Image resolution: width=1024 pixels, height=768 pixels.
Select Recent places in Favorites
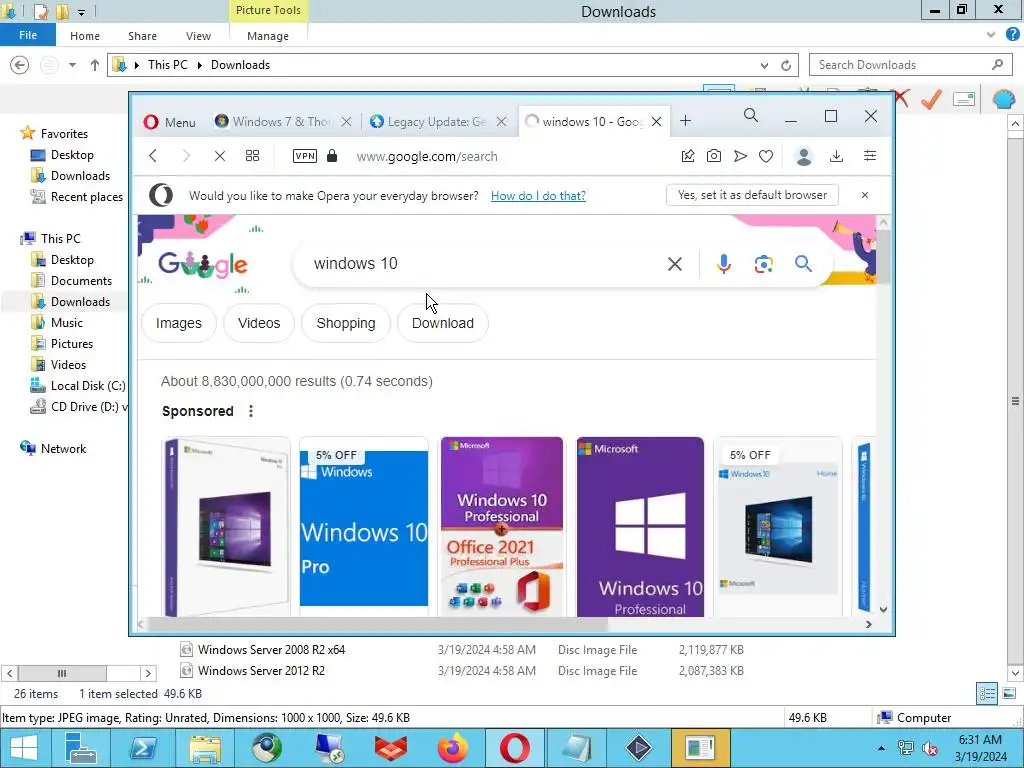77,197
